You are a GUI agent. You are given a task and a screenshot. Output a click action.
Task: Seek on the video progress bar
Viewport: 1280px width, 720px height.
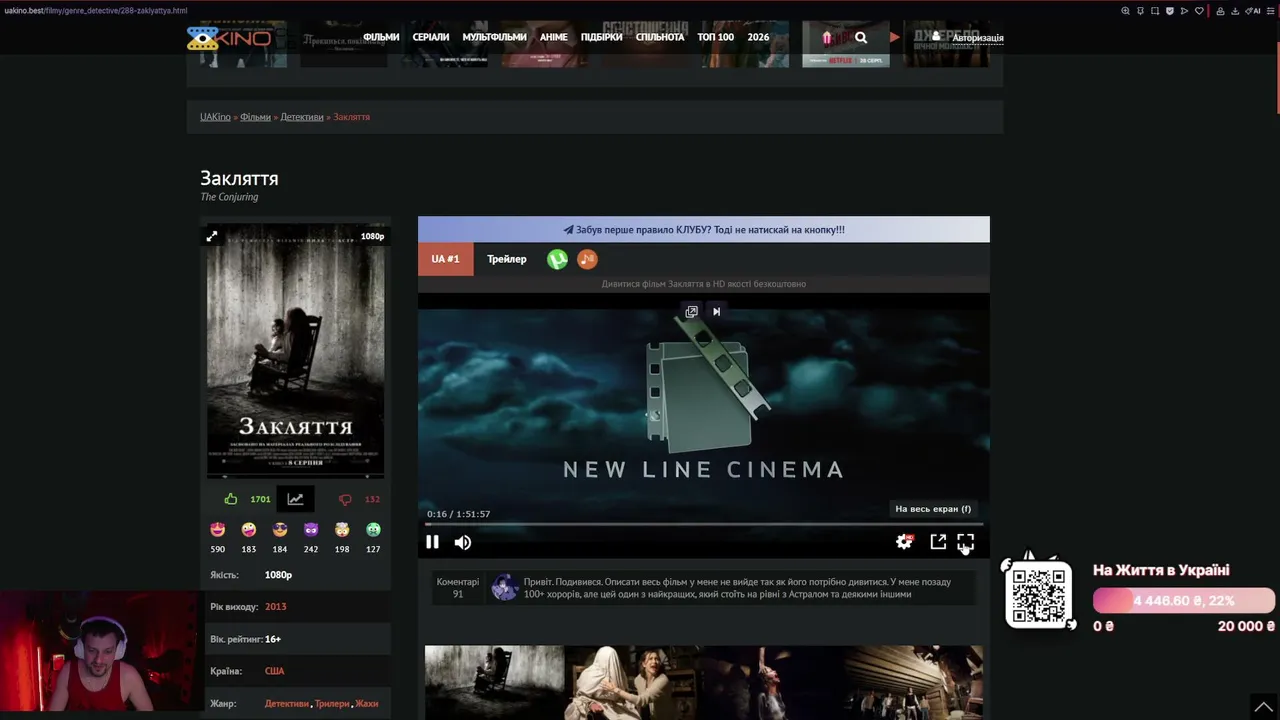(x=704, y=524)
